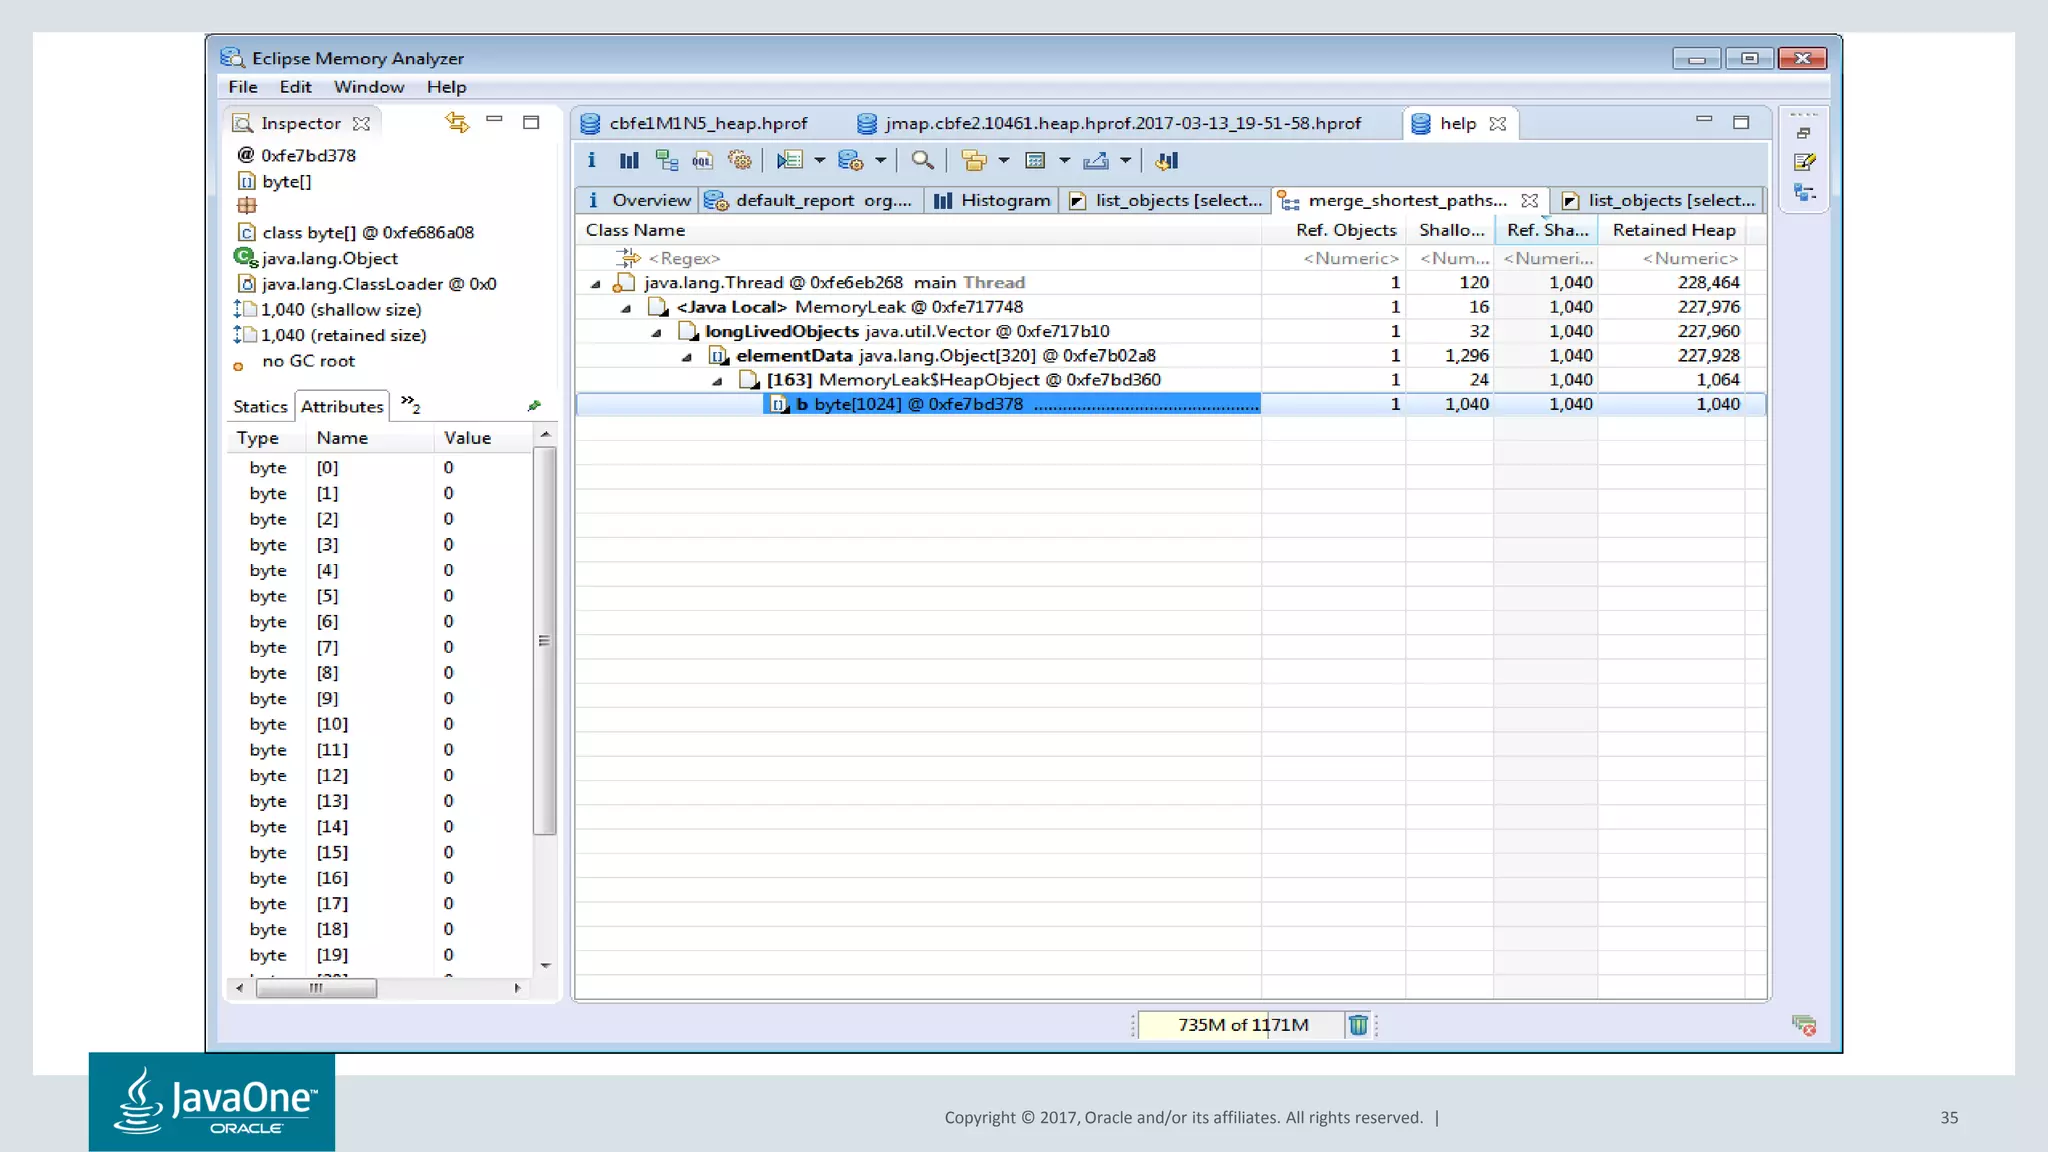Viewport: 2048px width, 1152px height.
Task: Click Inspector vertical scrollbar down arrow
Action: point(545,965)
